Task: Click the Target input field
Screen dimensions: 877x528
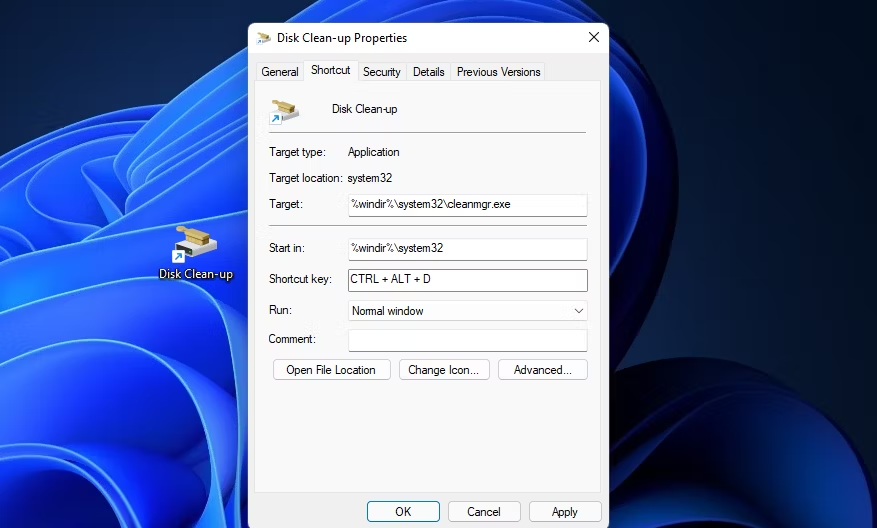Action: click(x=468, y=205)
